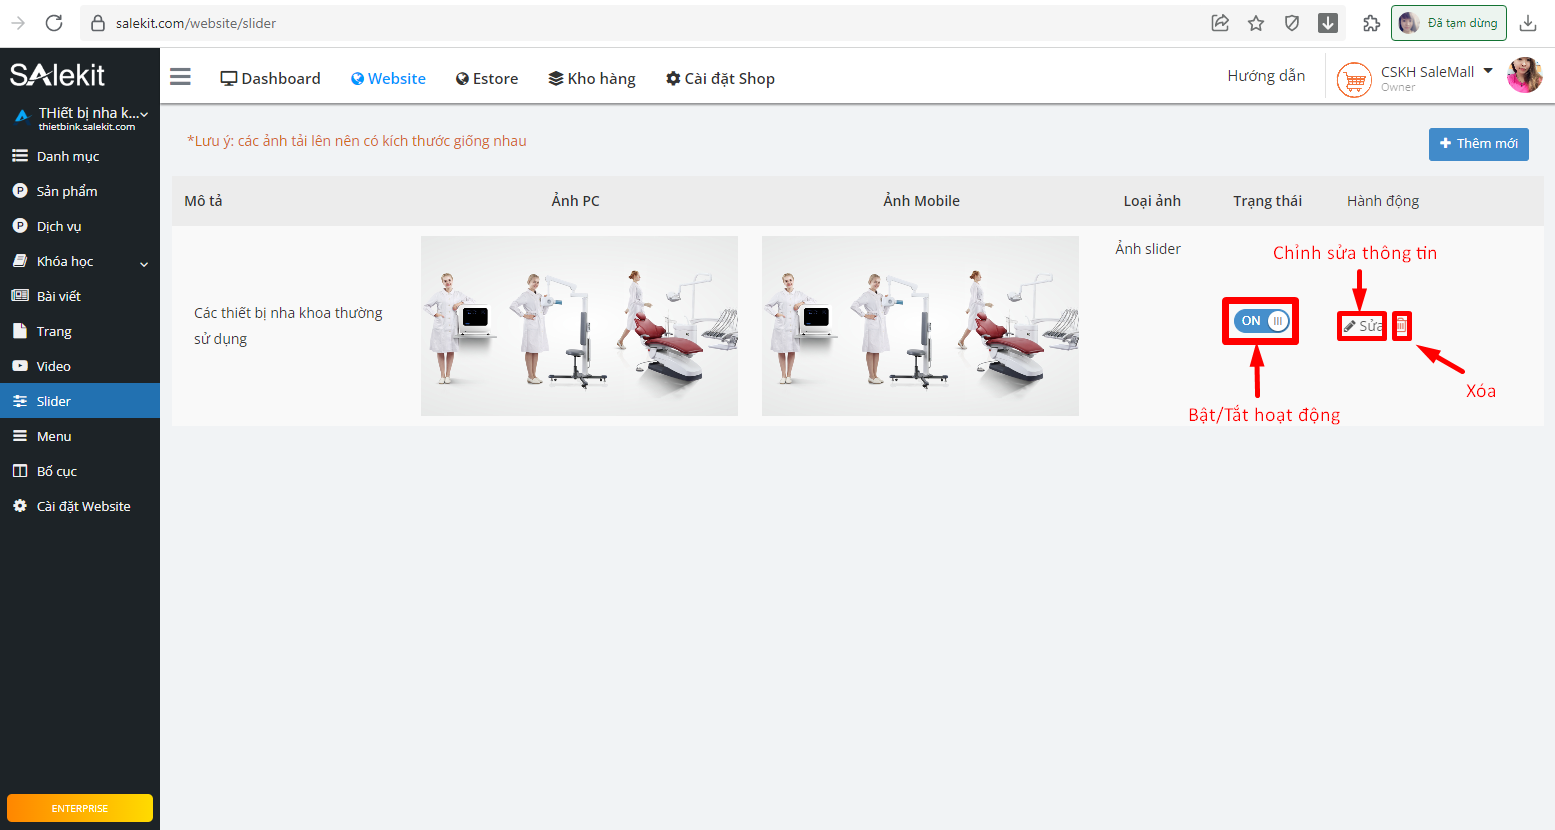The width and height of the screenshot is (1555, 830).
Task: Switch to the Website tab
Action: (x=388, y=78)
